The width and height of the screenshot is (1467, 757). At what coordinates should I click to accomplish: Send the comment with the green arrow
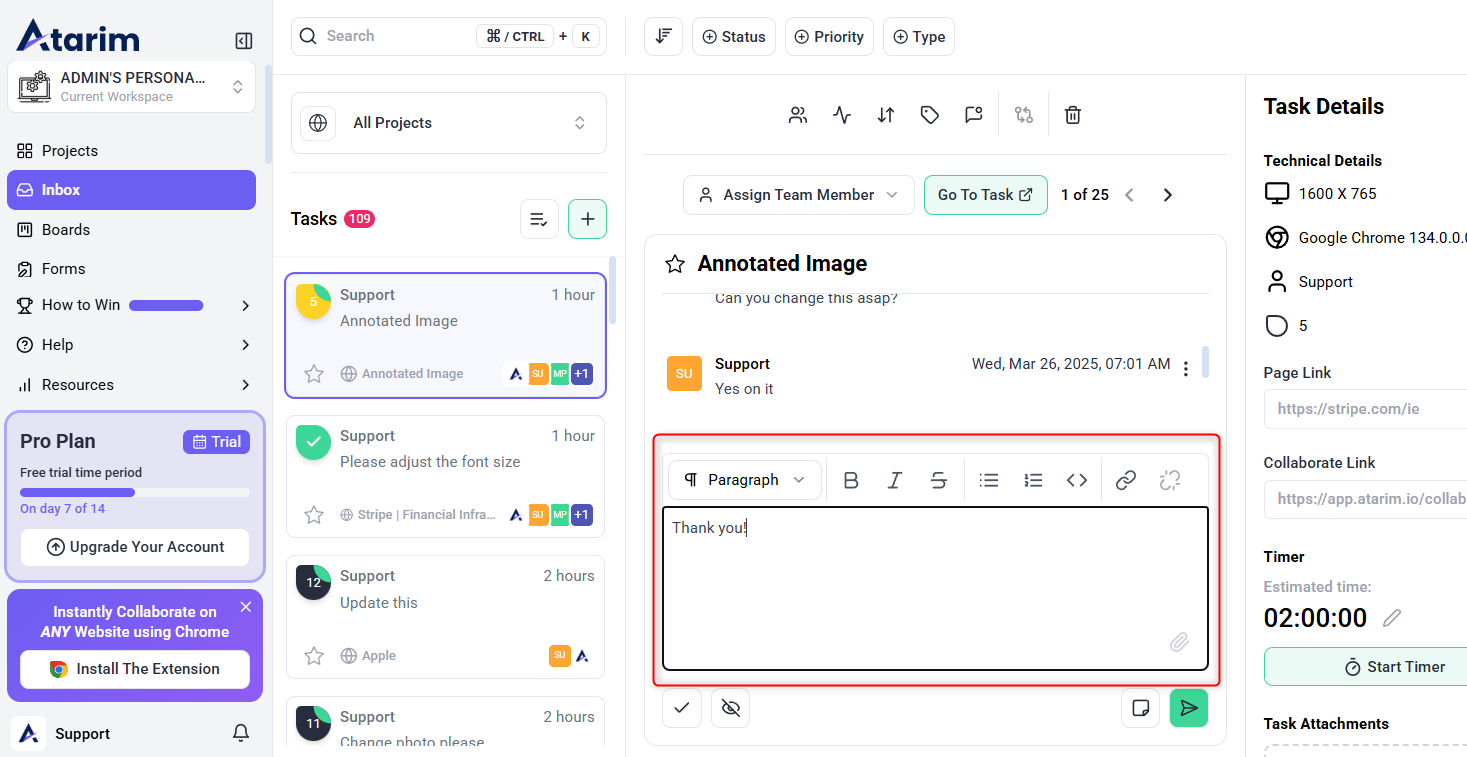[1188, 708]
